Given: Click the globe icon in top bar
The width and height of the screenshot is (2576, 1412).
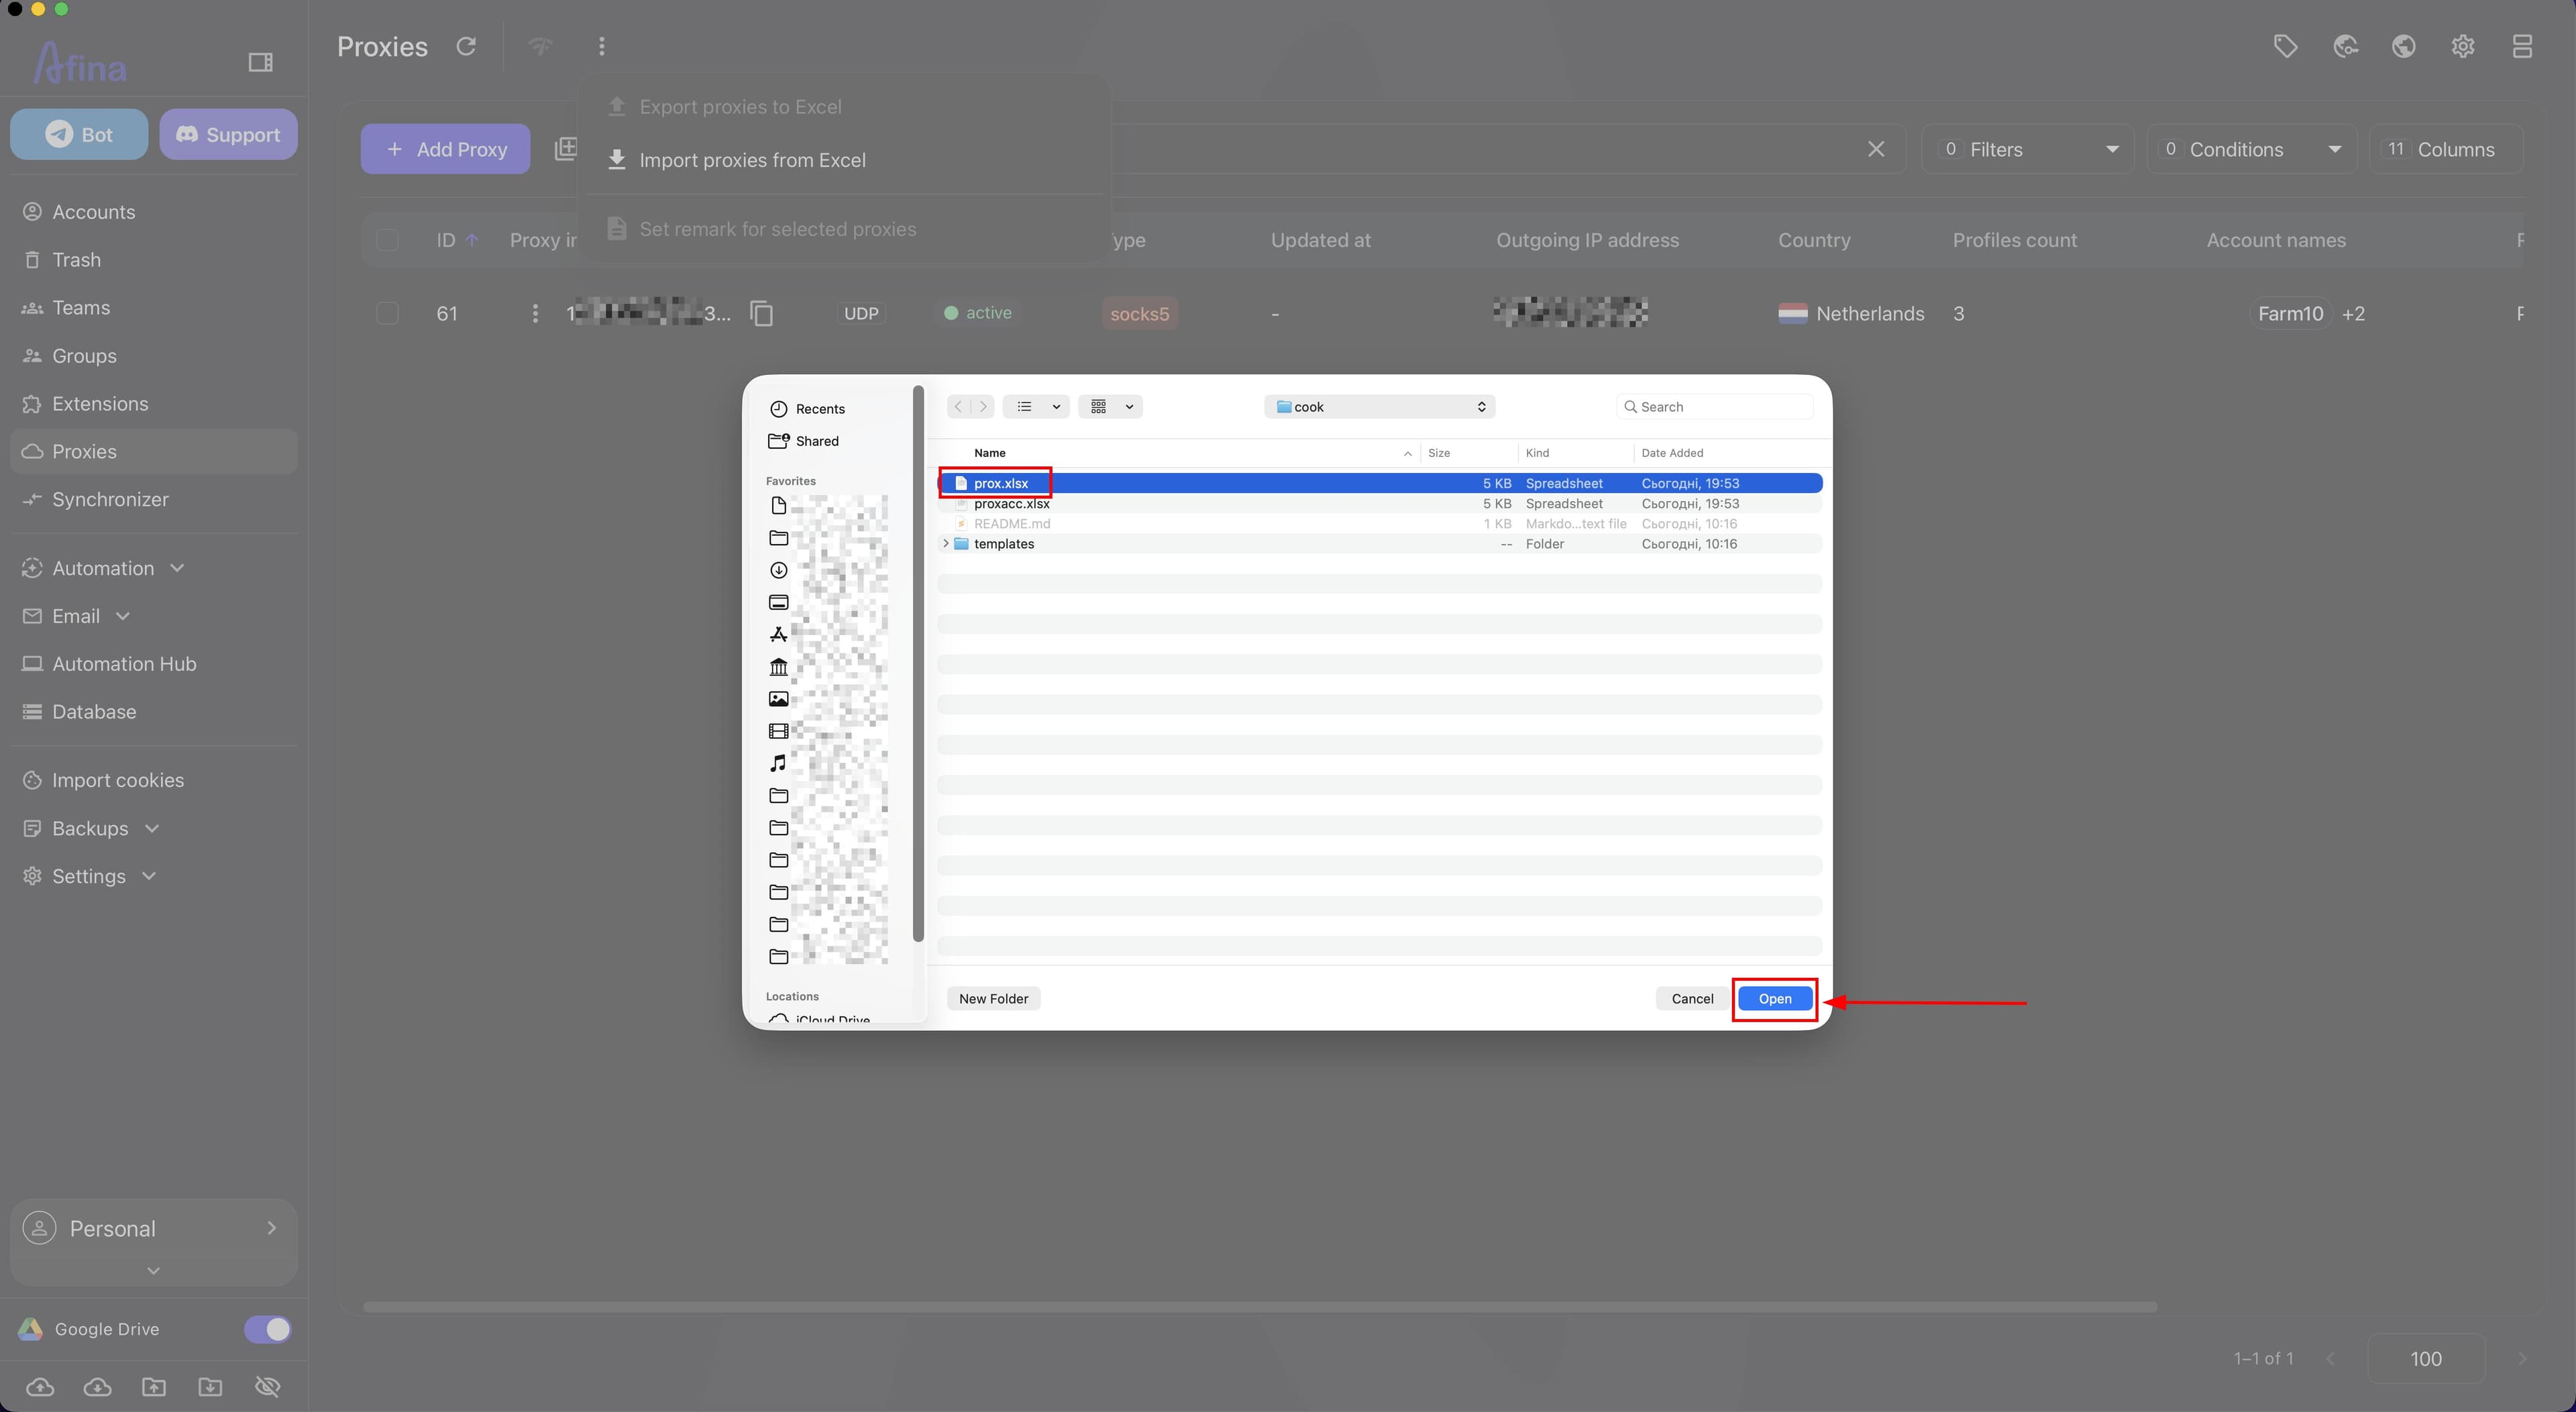Looking at the screenshot, I should [x=2404, y=46].
